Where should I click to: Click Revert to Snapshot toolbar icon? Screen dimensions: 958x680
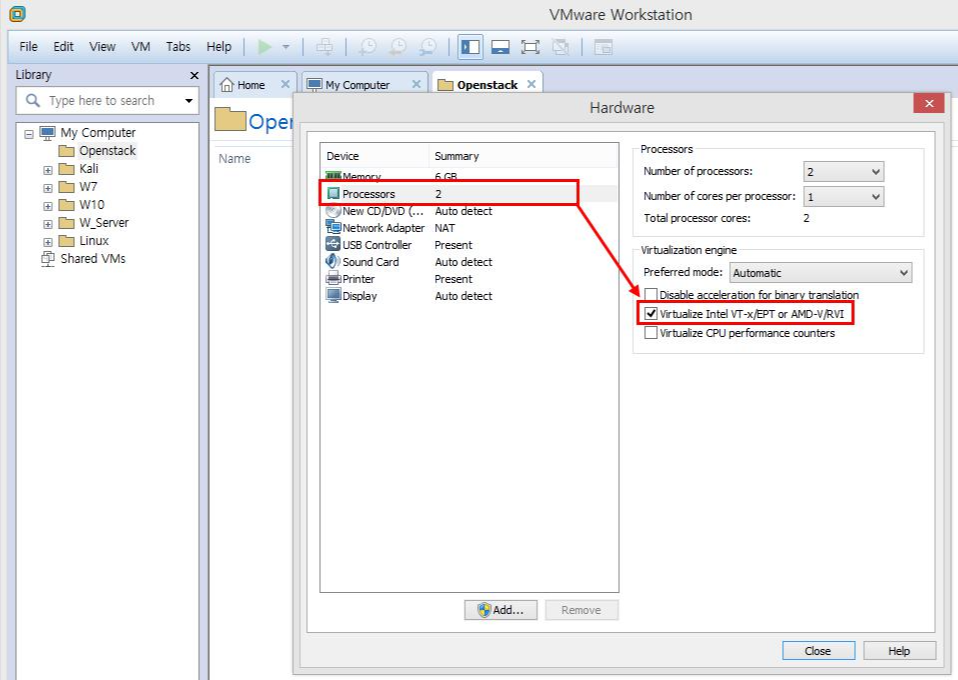398,47
